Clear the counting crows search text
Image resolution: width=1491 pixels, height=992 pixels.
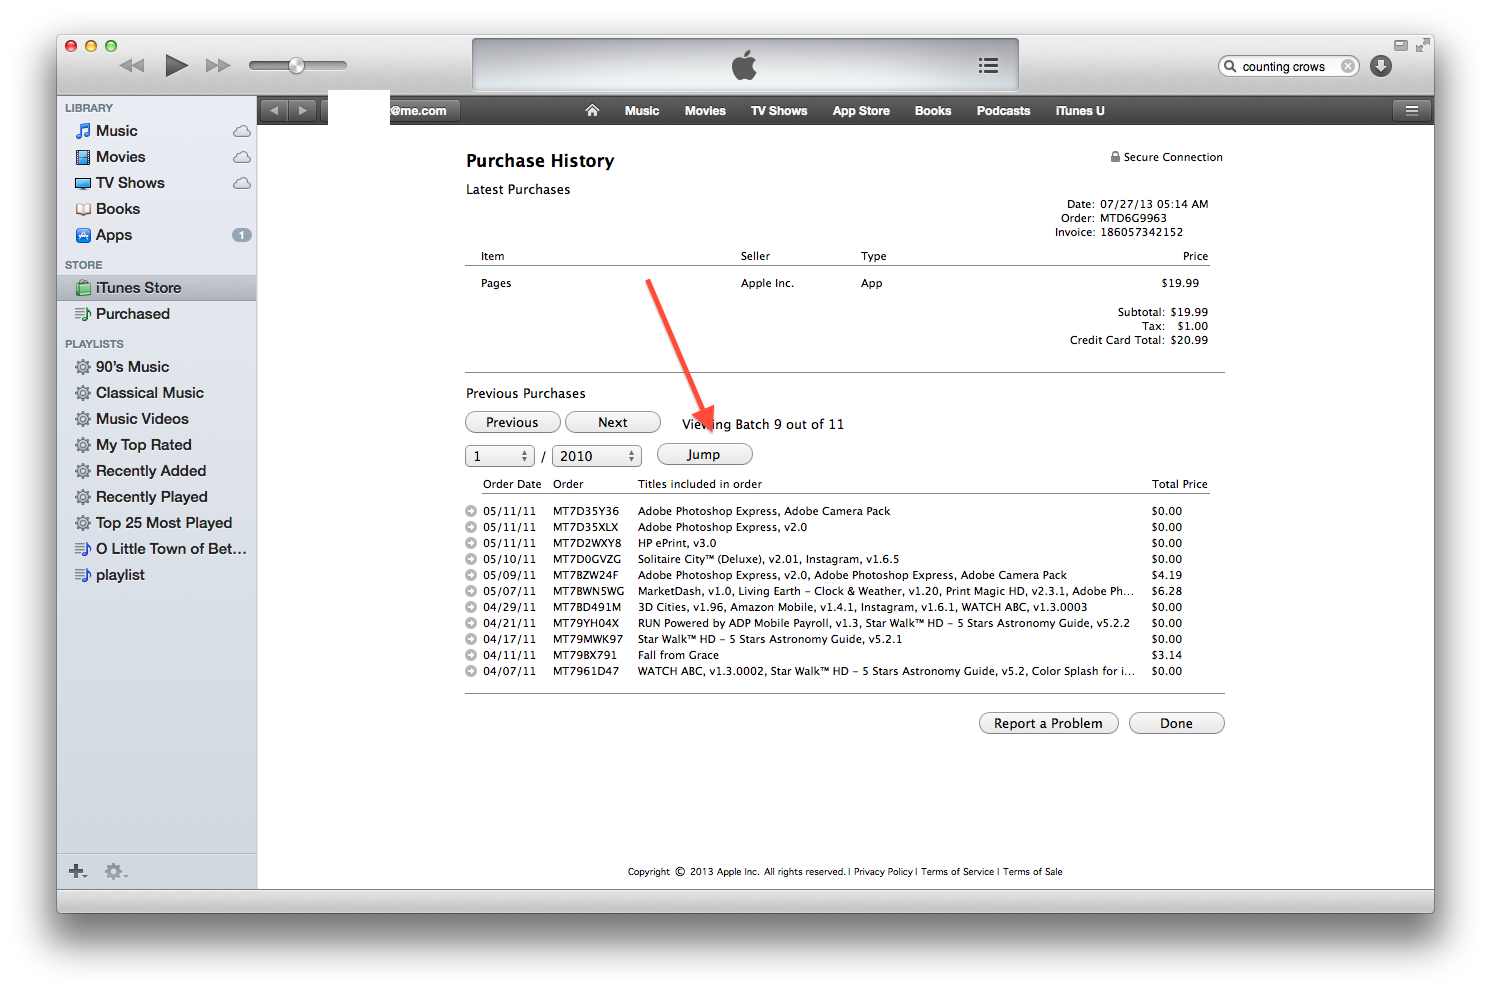[x=1348, y=67]
